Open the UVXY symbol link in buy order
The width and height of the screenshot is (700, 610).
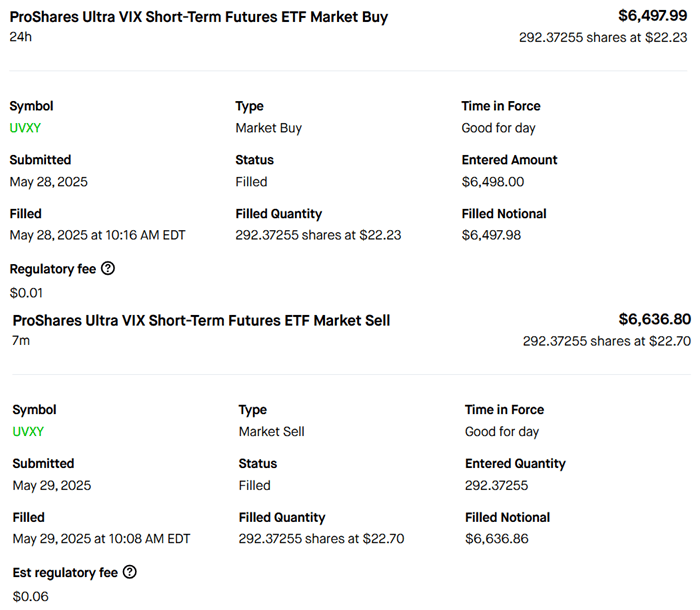(x=25, y=128)
